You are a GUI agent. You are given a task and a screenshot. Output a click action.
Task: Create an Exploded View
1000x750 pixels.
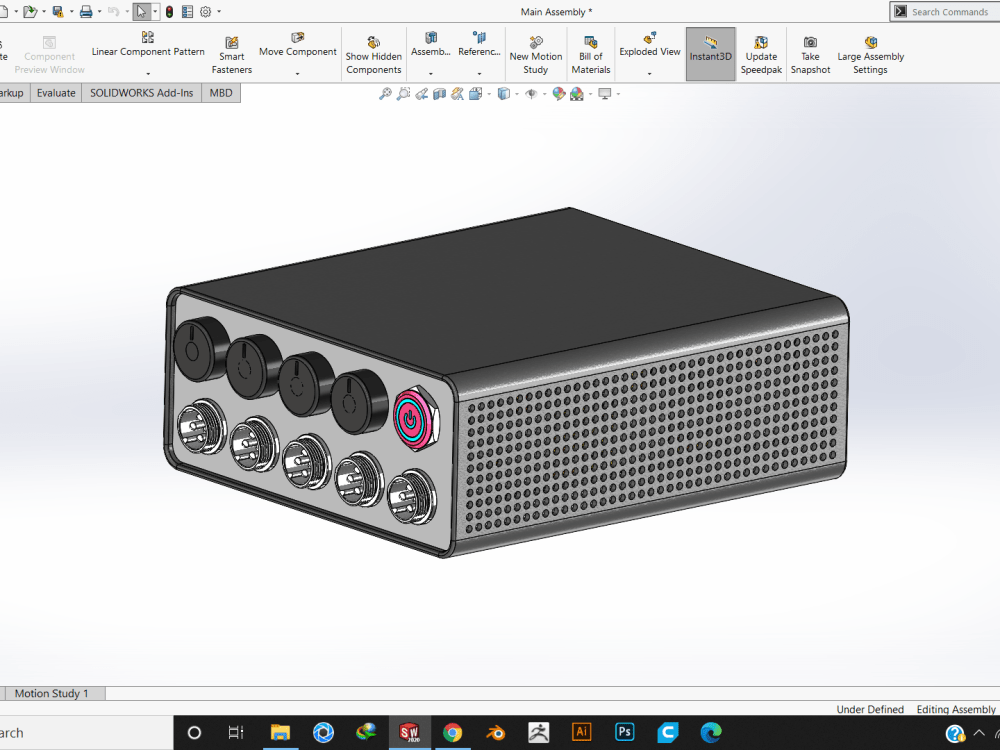click(649, 45)
